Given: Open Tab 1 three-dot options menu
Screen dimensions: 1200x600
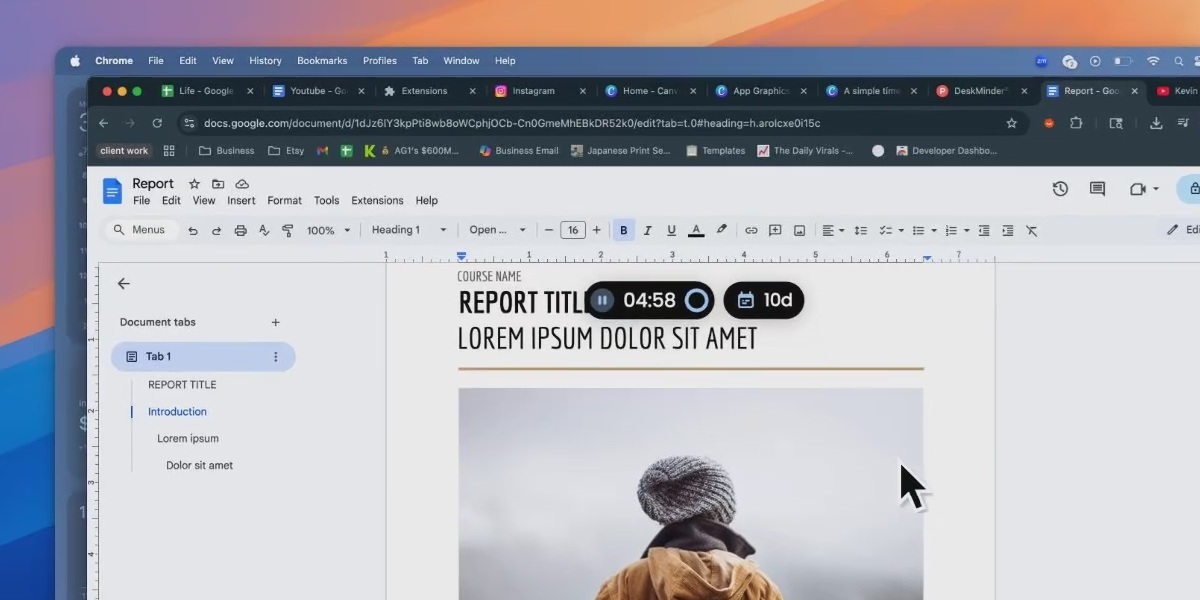Looking at the screenshot, I should [276, 356].
